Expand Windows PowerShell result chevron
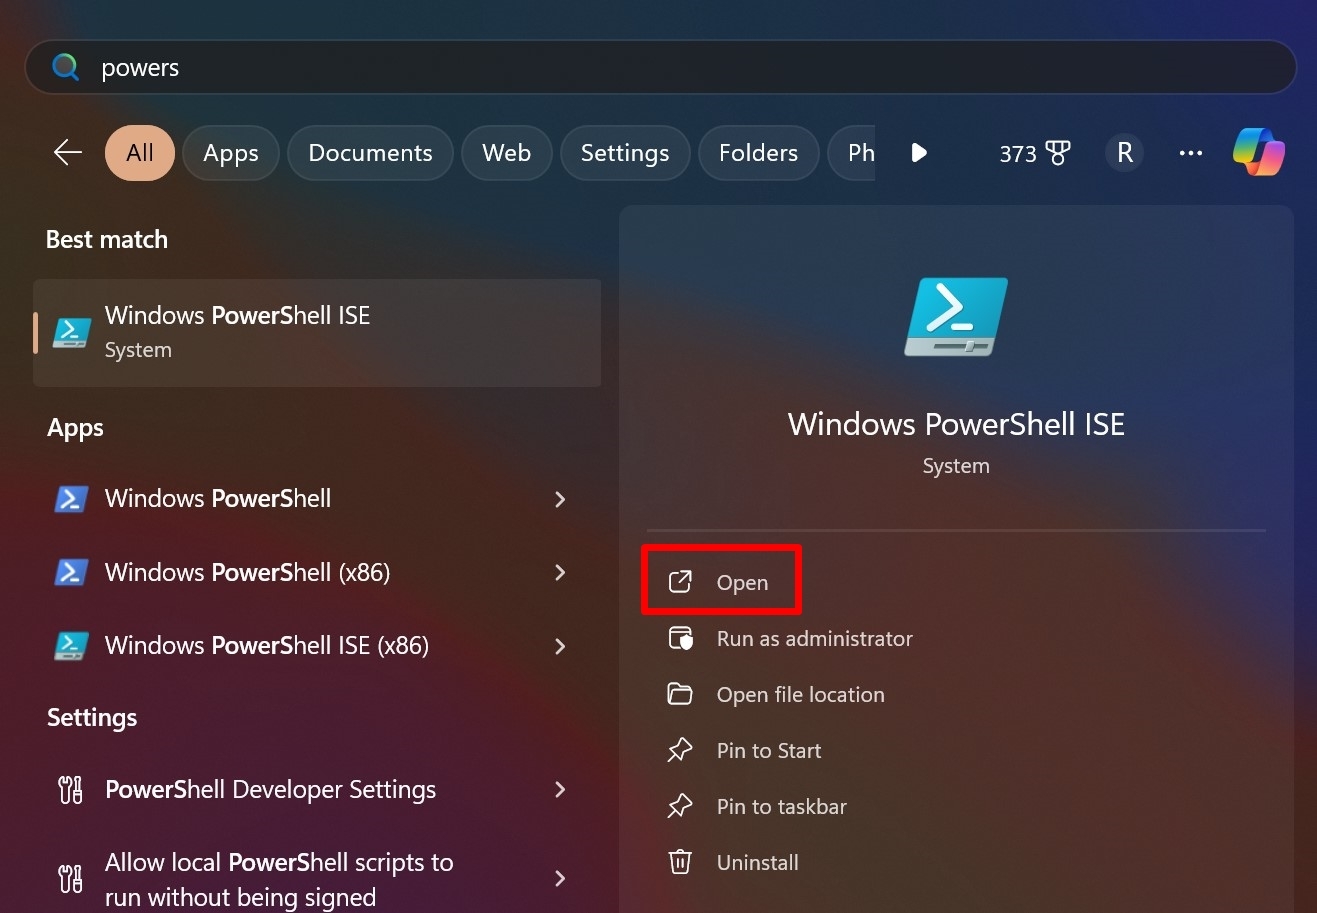The height and width of the screenshot is (913, 1317). (560, 498)
